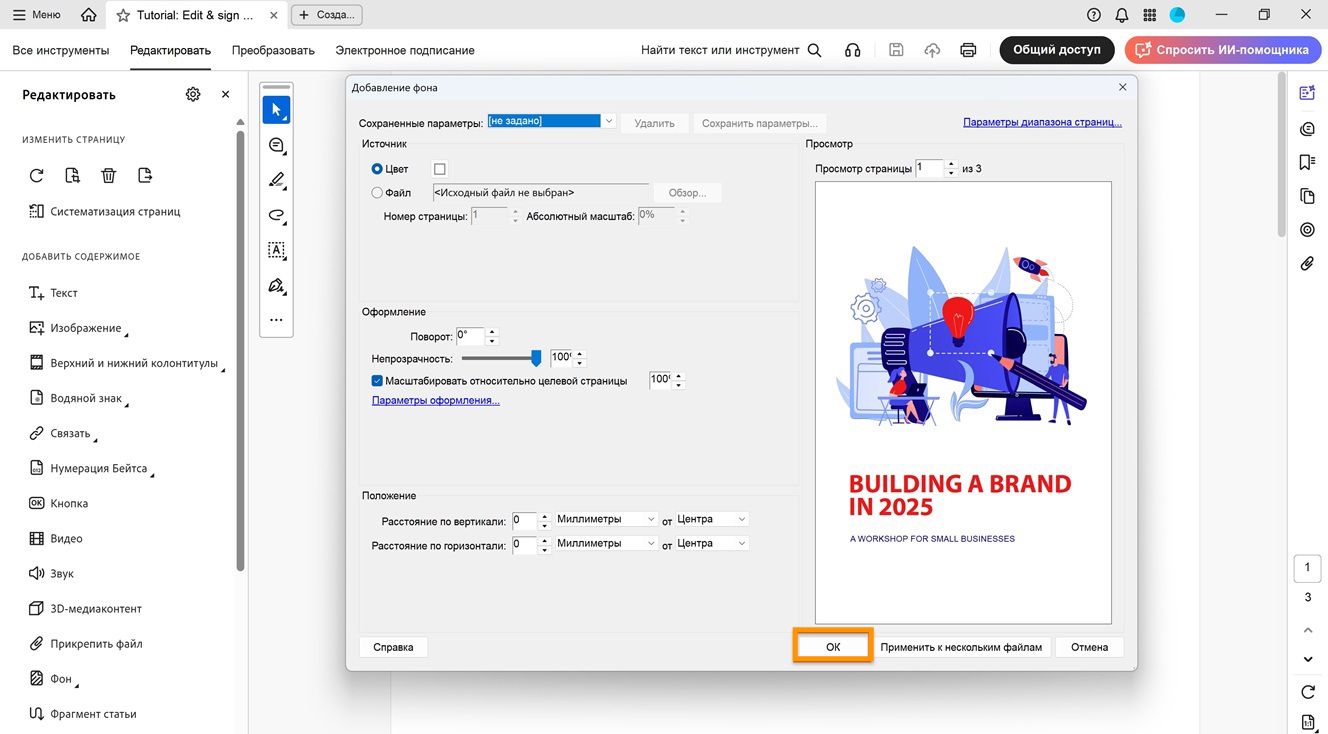Screen dimensions: 1328x734
Task: Open the apps grid icon
Action: tap(1150, 15)
